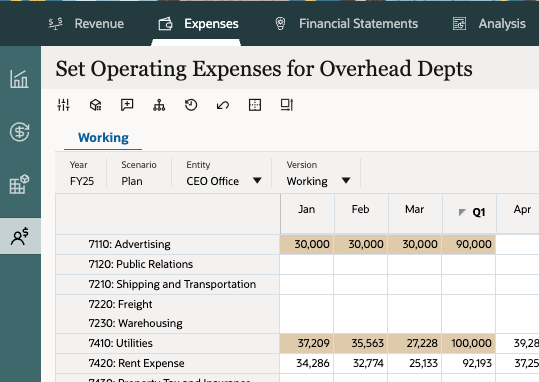Image resolution: width=539 pixels, height=382 pixels.
Task: Select the 7220: Freight row
Action: click(167, 304)
